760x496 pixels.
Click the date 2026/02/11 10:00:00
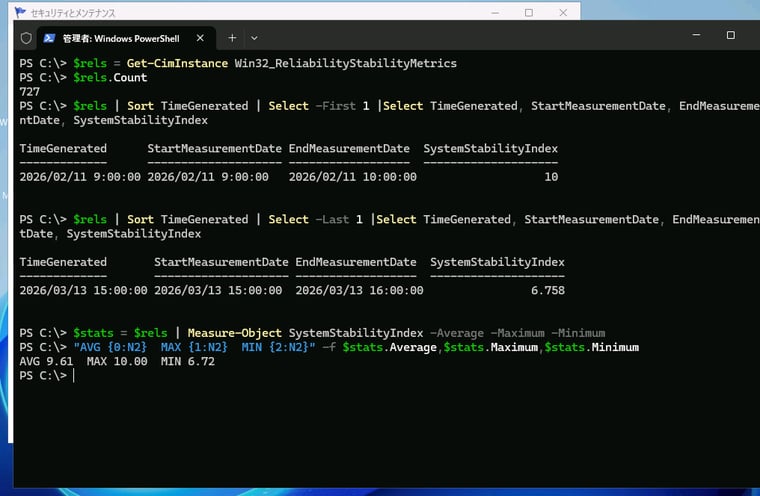click(x=352, y=177)
